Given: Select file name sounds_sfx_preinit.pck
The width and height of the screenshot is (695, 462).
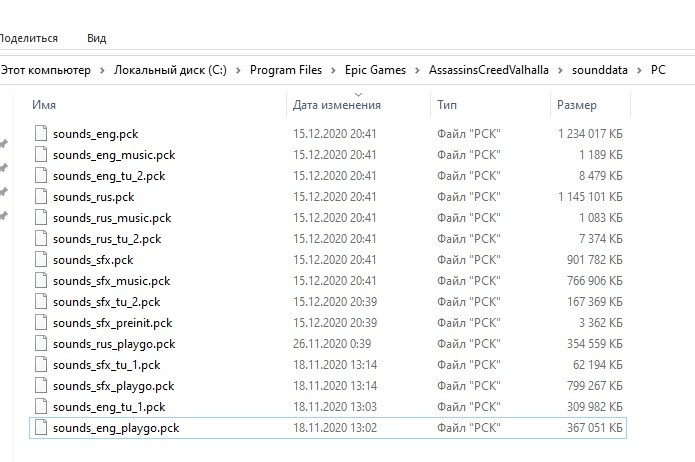Looking at the screenshot, I should (x=113, y=323).
